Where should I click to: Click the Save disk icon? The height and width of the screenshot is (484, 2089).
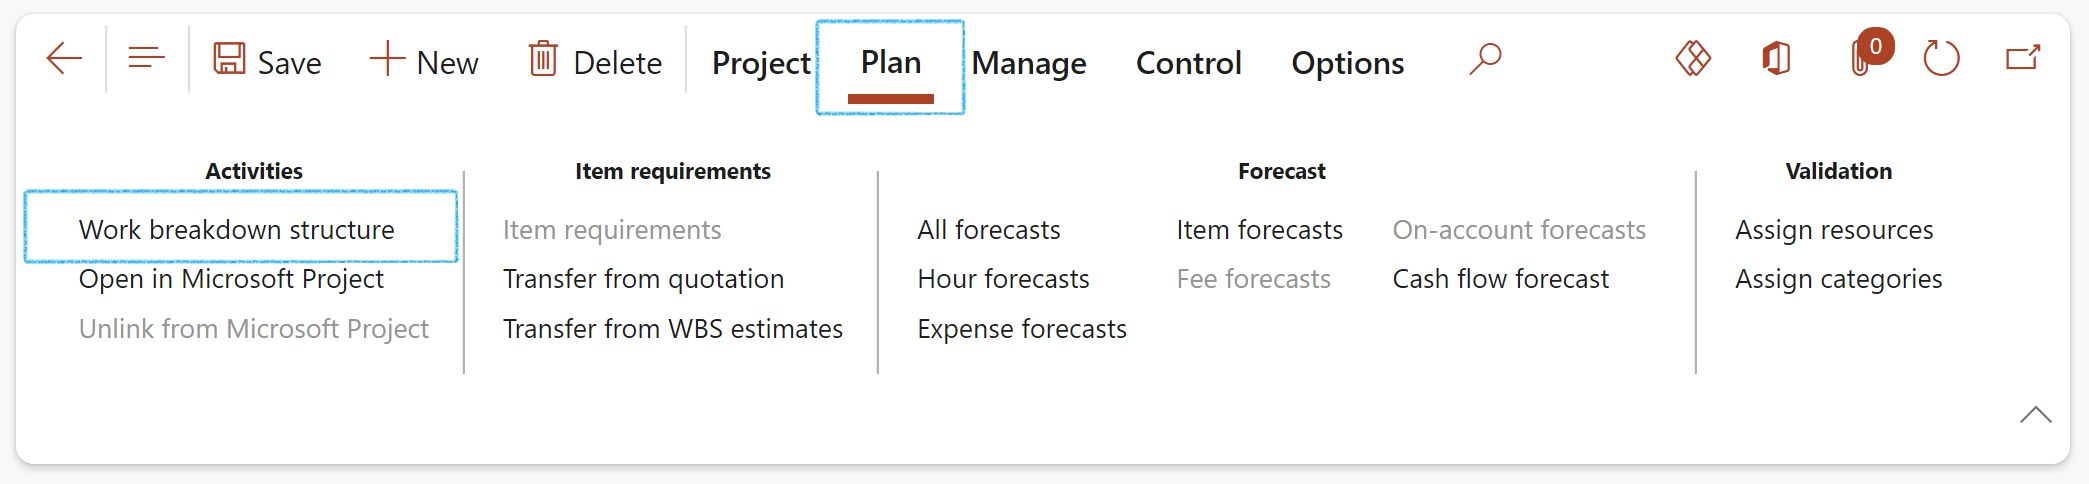pos(229,59)
